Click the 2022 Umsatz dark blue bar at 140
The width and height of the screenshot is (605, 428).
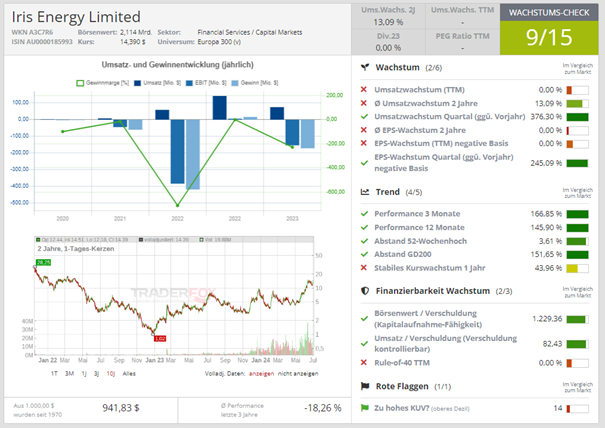tap(220, 108)
